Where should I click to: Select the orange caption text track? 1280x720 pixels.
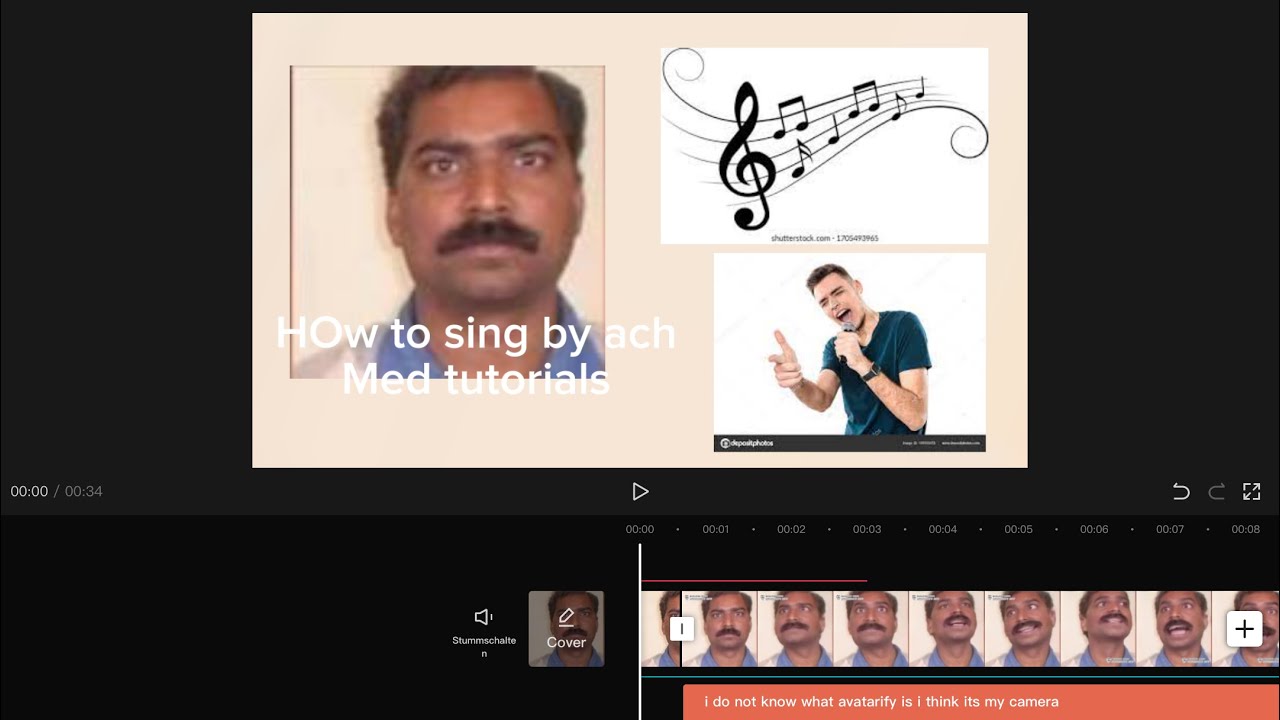click(x=981, y=702)
